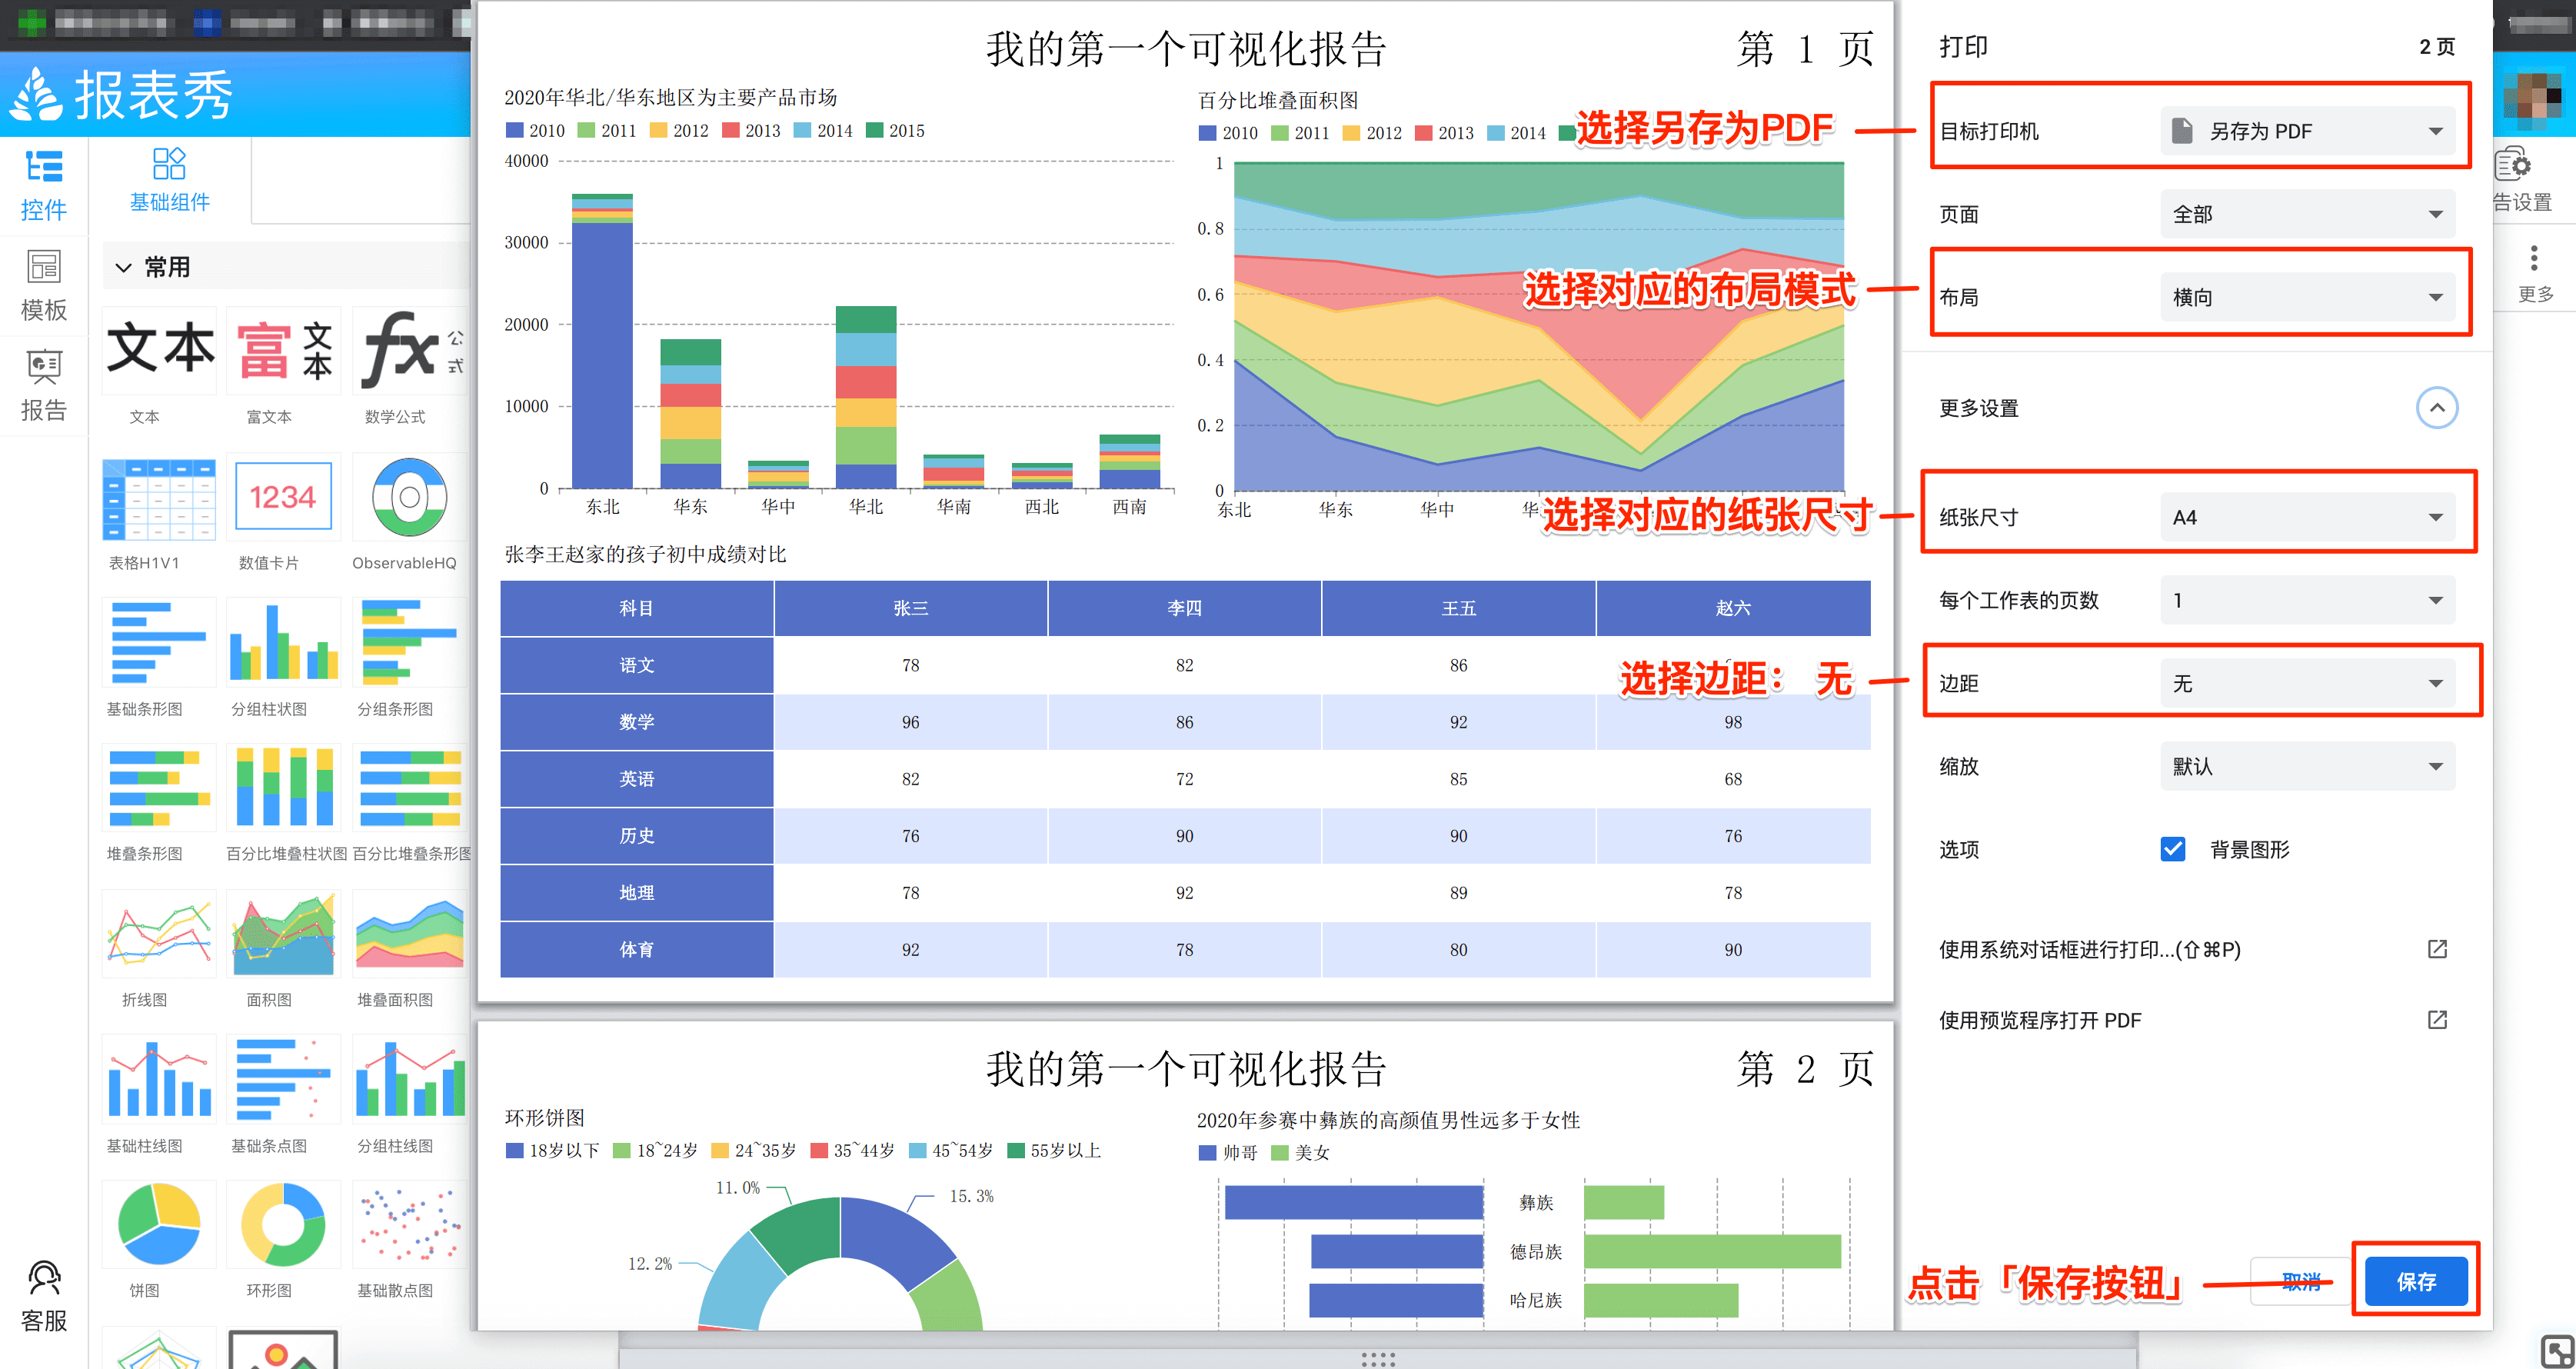This screenshot has width=2576, height=1369.
Task: Select the 饼图 pie chart icon
Action: coord(160,1225)
